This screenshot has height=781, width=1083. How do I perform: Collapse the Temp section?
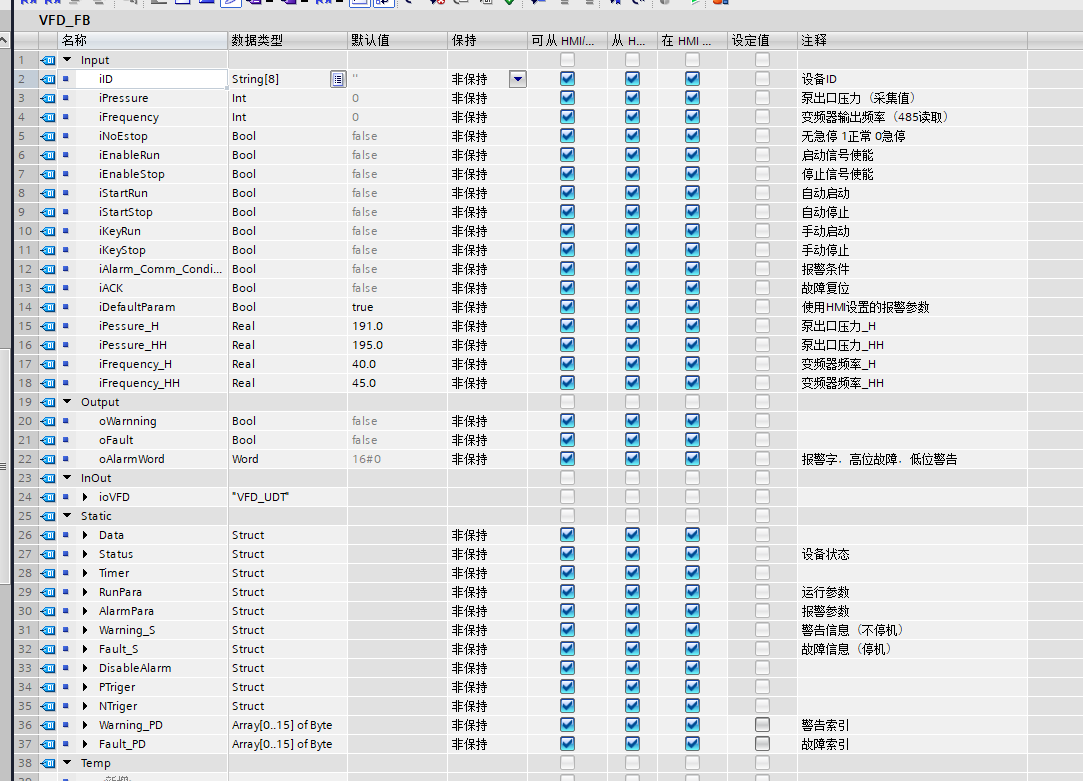[67, 763]
